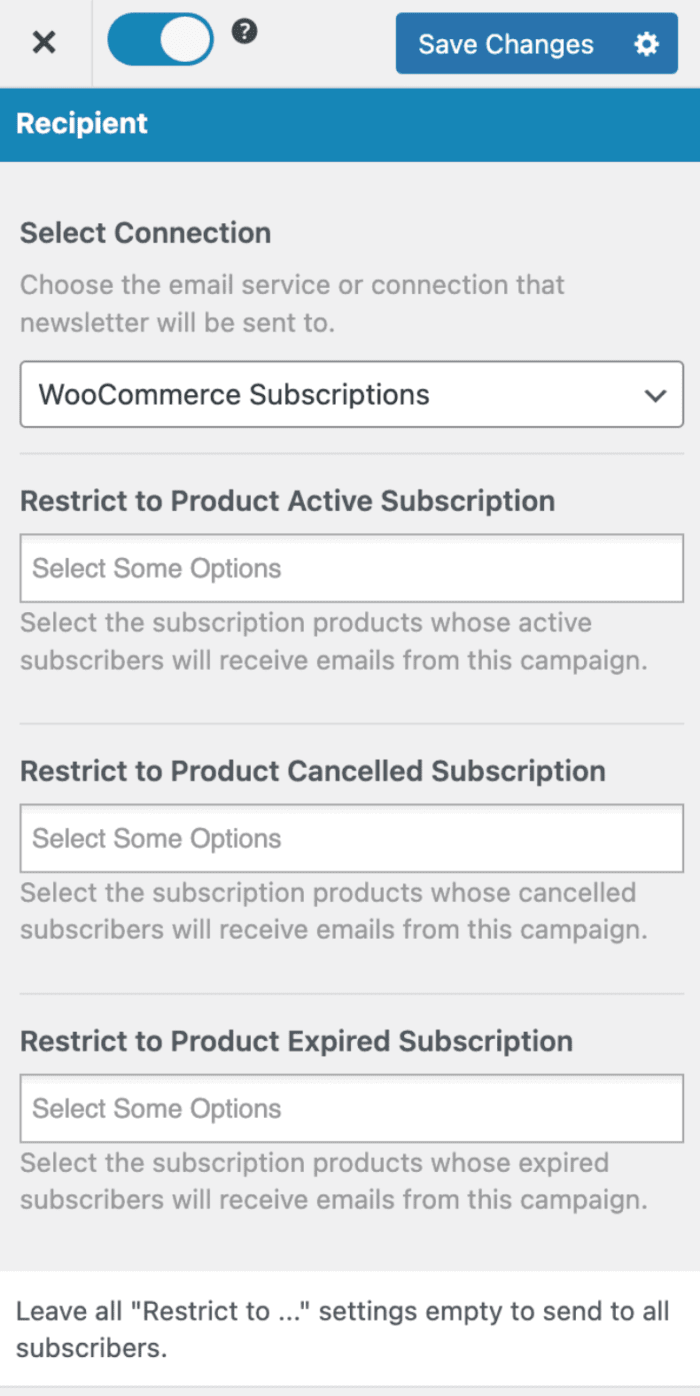Click the Restrict to Product Expired Subscription label

(297, 1041)
